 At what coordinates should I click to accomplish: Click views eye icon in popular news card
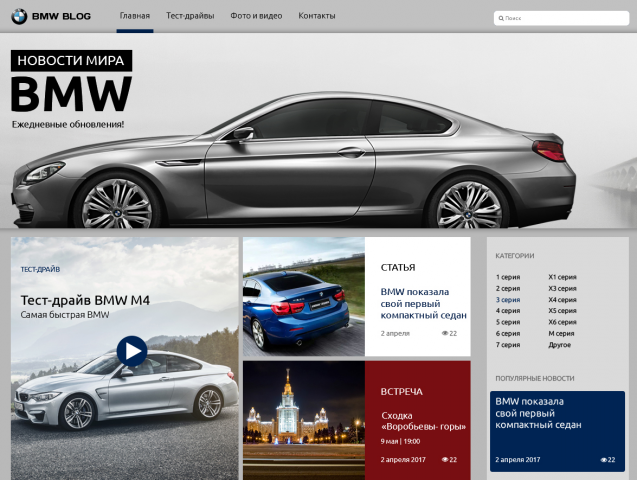click(603, 460)
